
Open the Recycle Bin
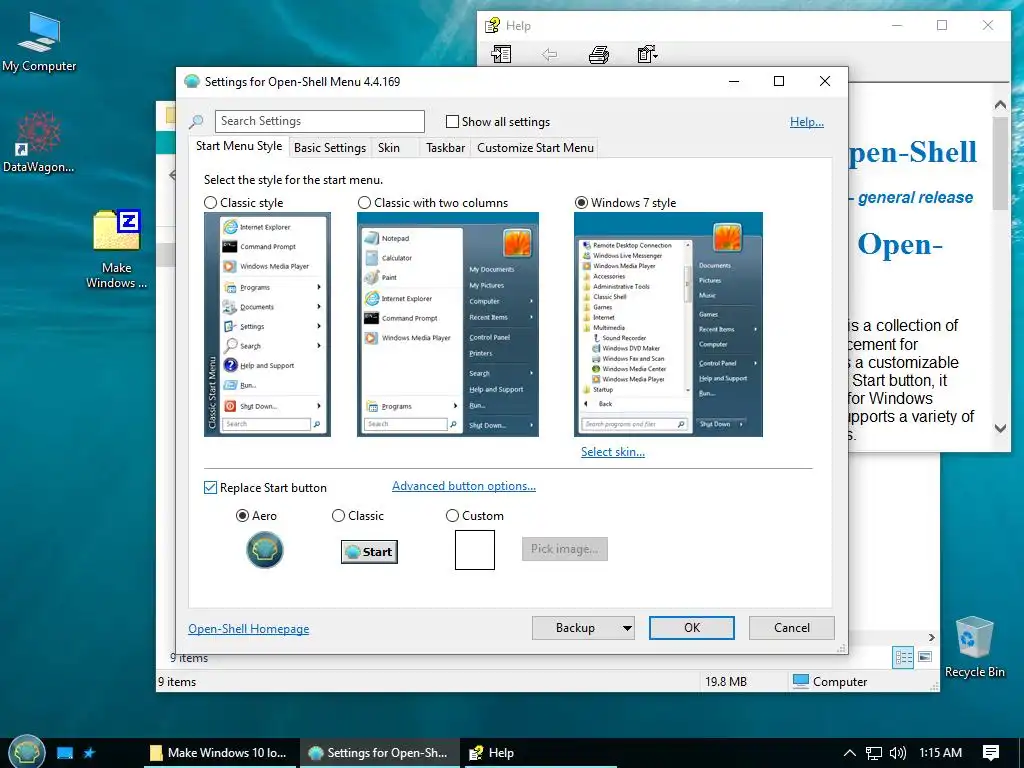coord(974,647)
